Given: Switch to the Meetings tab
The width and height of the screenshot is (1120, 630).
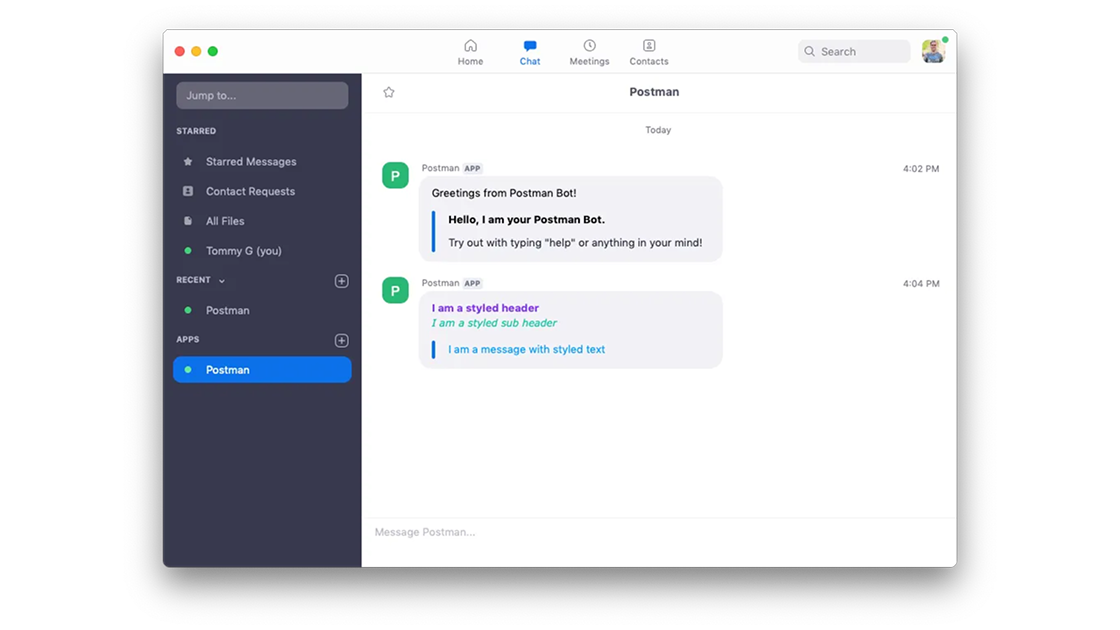Looking at the screenshot, I should tap(589, 52).
